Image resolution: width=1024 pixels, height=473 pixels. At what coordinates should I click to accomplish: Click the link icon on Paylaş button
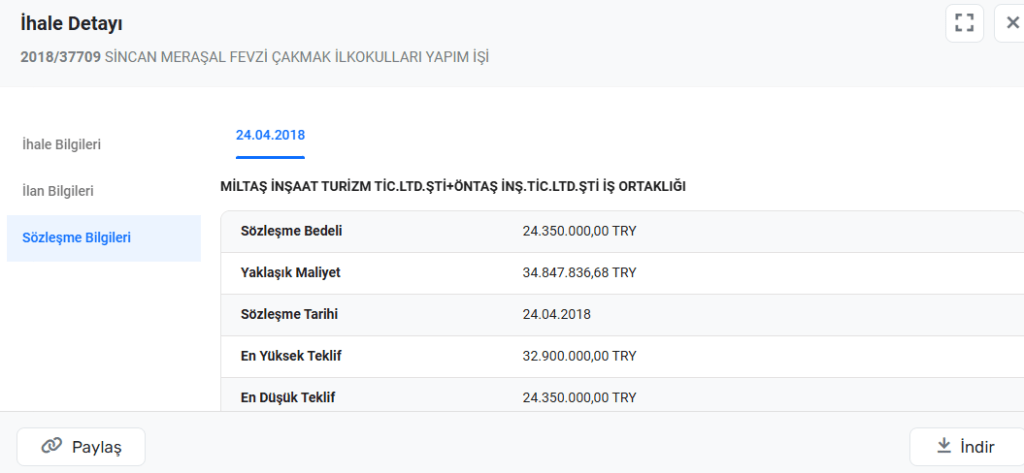coord(51,447)
